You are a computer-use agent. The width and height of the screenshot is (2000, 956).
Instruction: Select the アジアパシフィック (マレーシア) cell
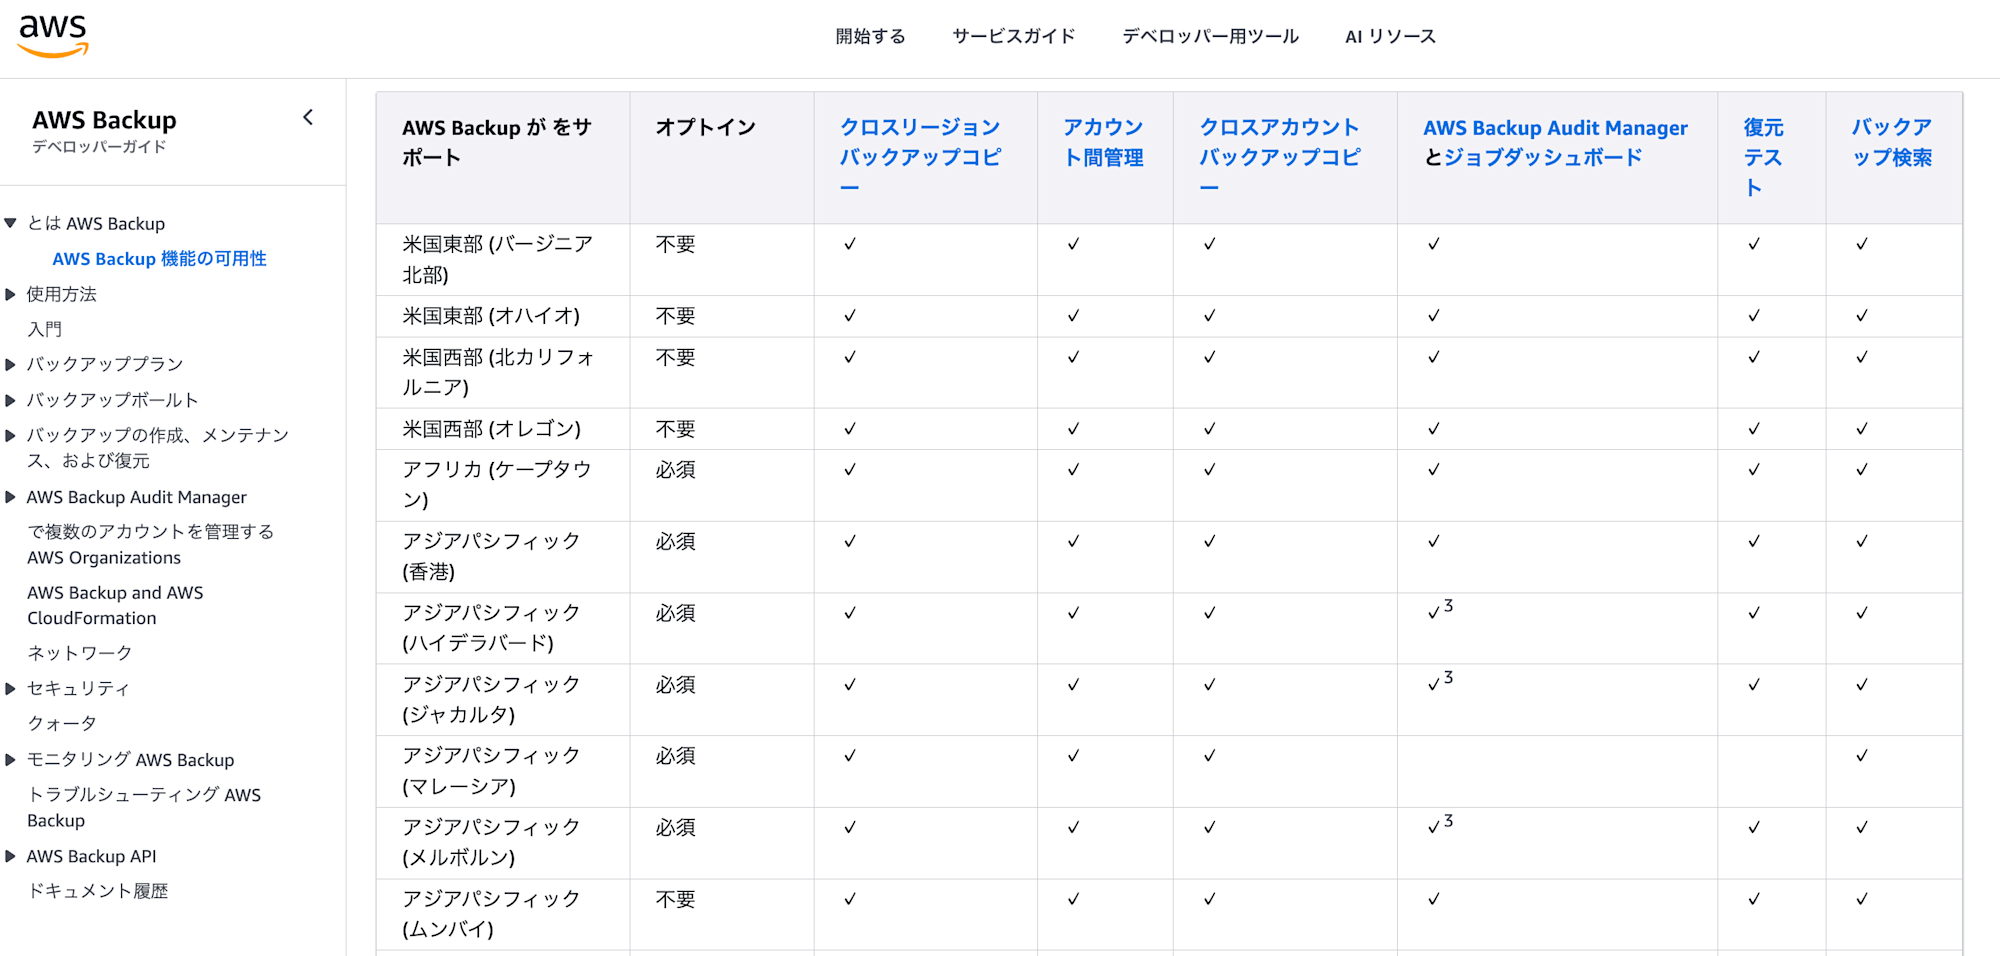point(502,771)
